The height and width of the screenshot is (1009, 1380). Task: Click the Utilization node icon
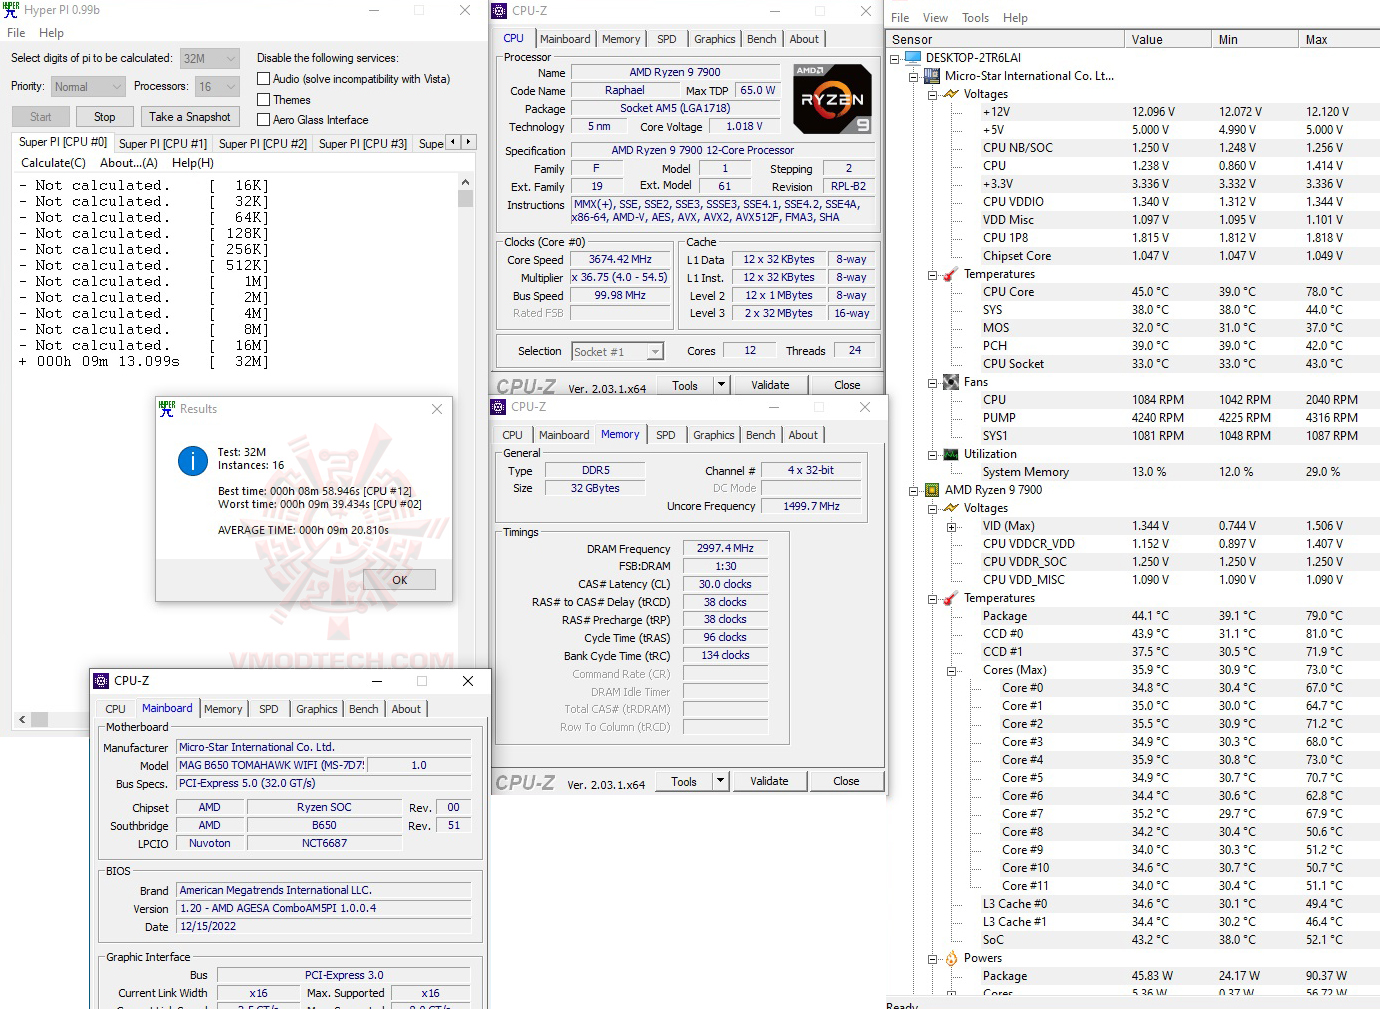(951, 454)
